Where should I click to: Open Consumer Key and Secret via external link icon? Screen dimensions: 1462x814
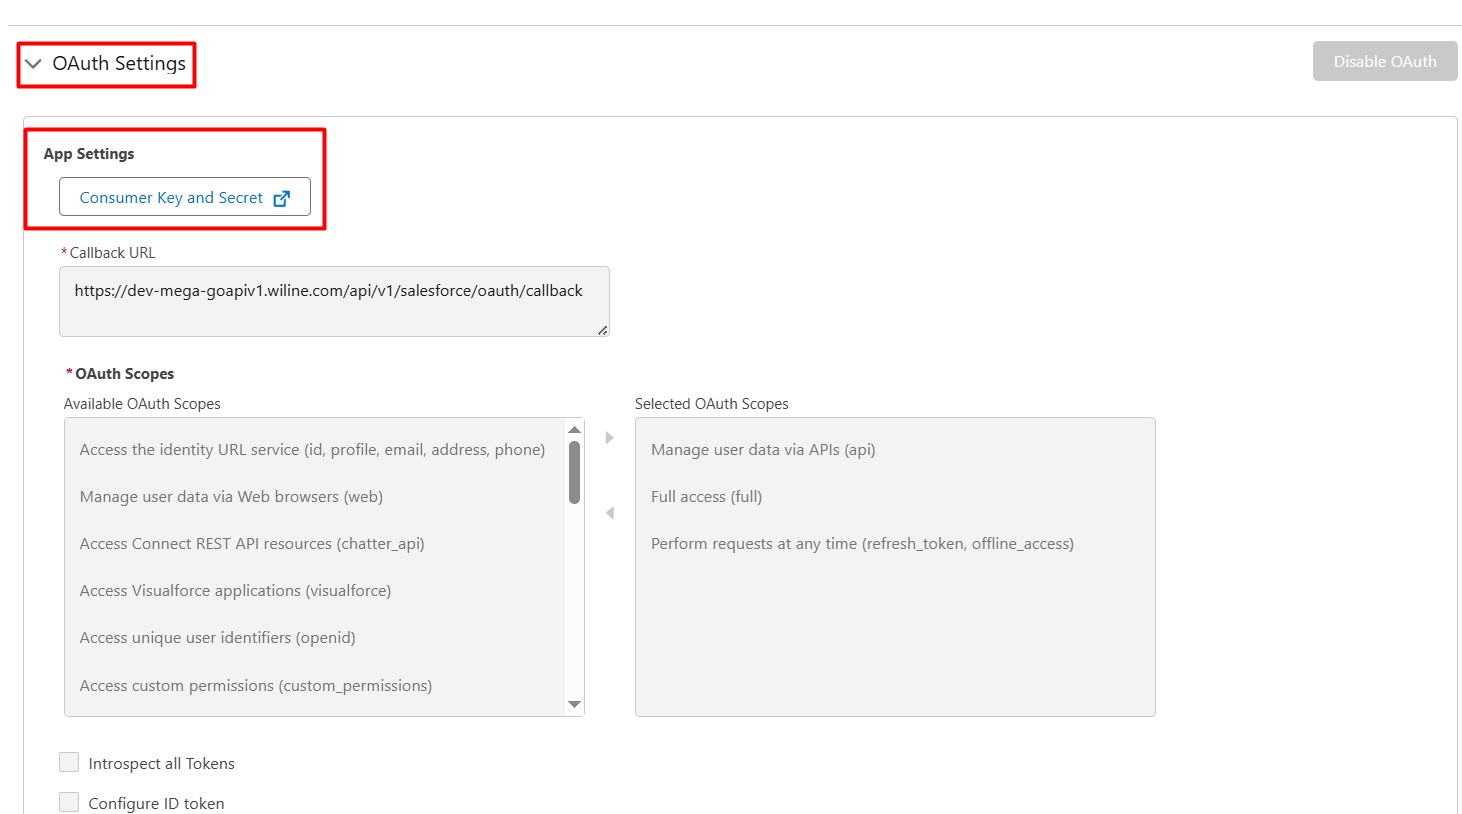(281, 197)
